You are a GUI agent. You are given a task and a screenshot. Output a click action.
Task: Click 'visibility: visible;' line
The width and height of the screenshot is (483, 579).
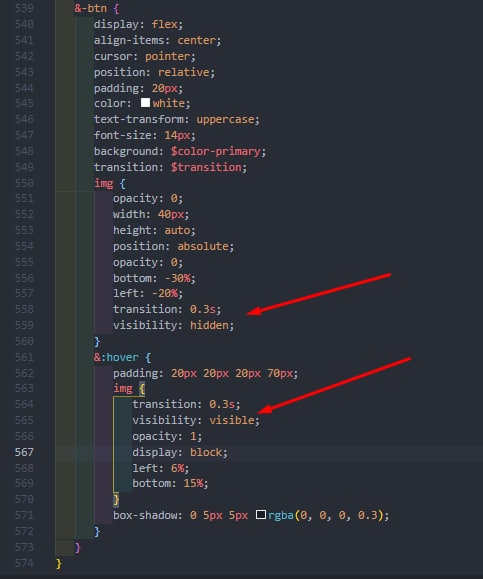tap(196, 420)
